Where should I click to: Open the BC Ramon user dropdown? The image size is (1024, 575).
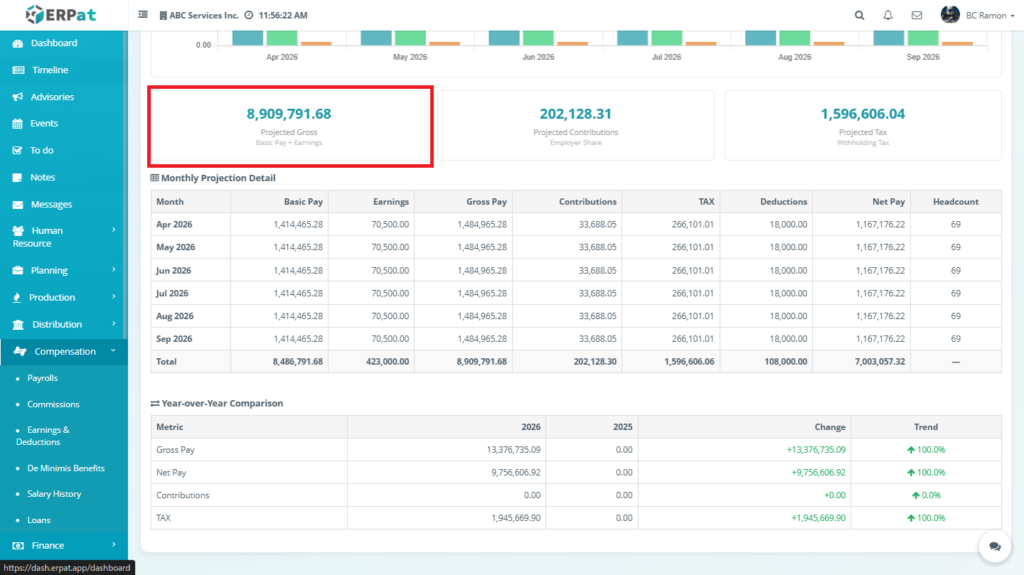click(x=969, y=15)
